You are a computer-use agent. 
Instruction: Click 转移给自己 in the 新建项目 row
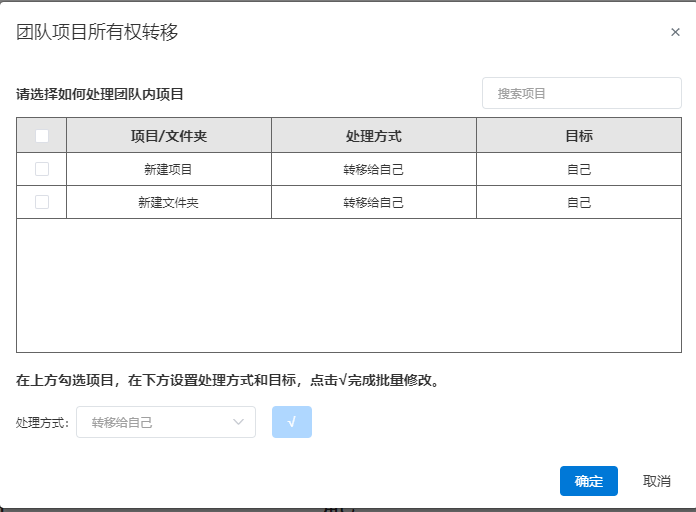click(374, 169)
